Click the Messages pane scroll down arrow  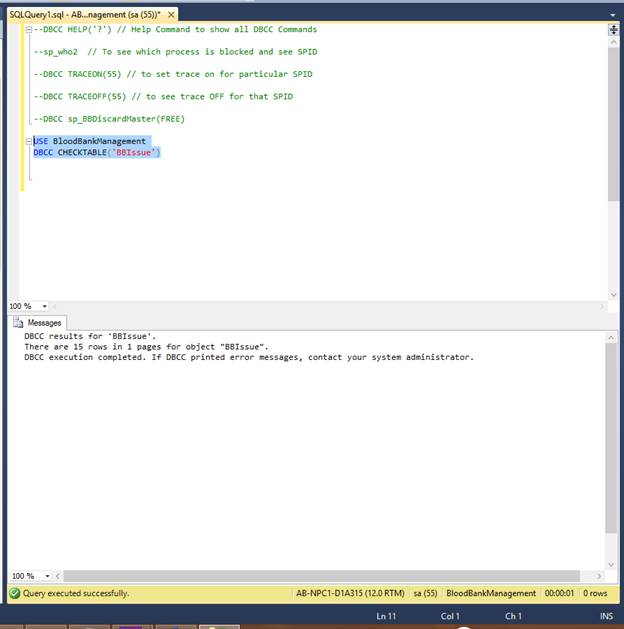pos(611,565)
